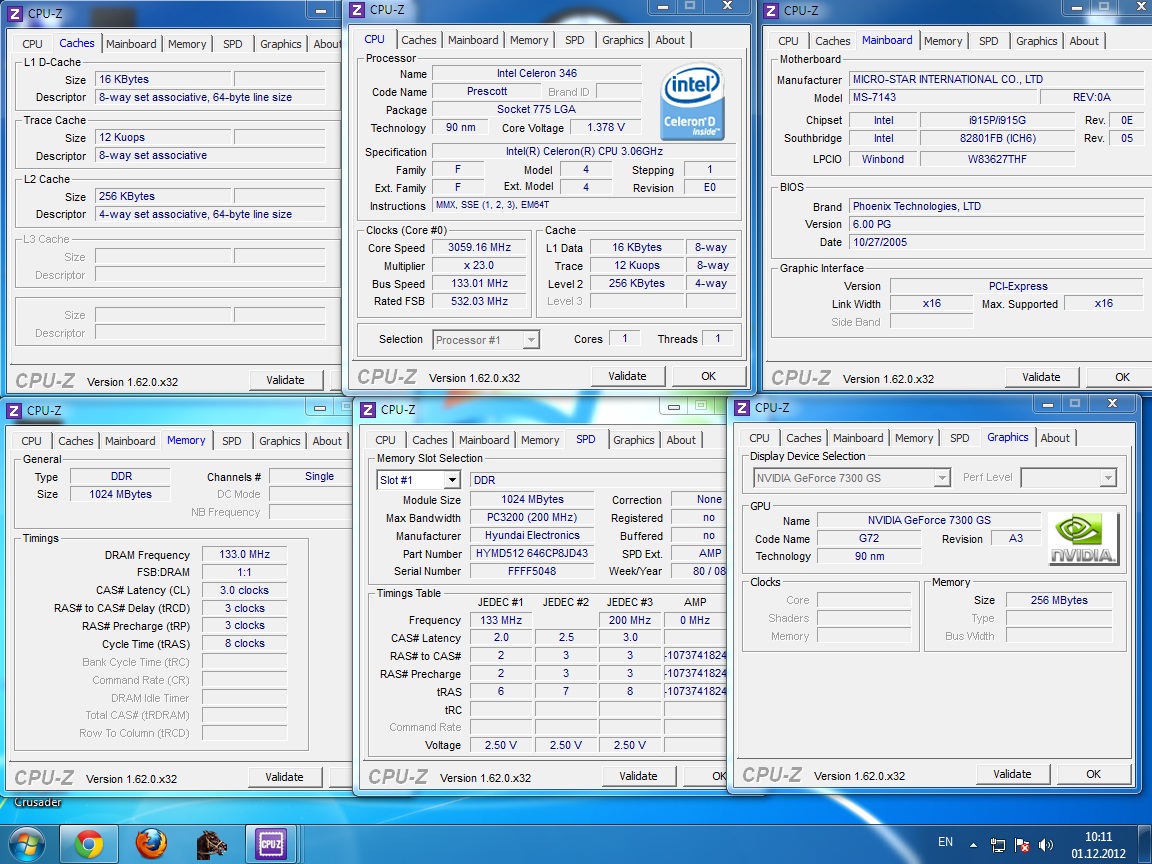Click the Intel Celeron D logo

692,102
